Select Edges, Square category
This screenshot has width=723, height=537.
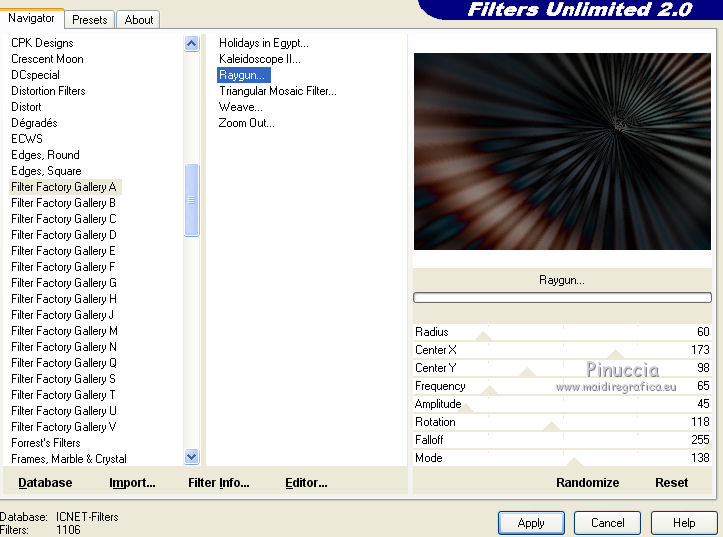click(x=46, y=171)
